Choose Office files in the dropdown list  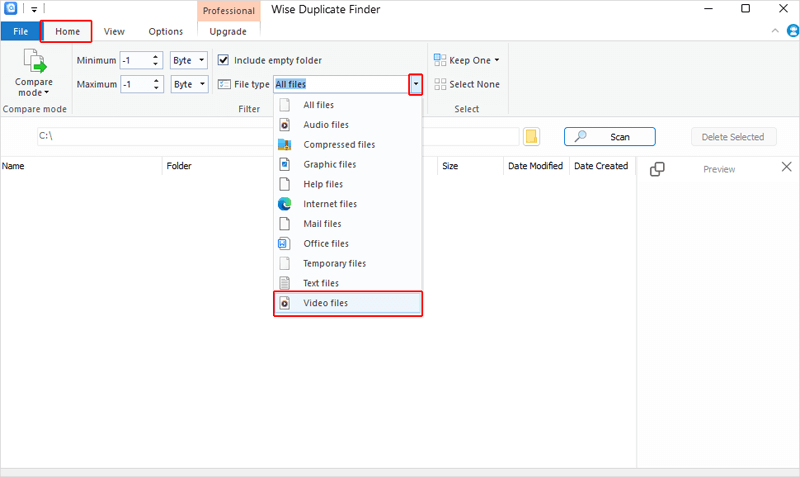(x=348, y=244)
